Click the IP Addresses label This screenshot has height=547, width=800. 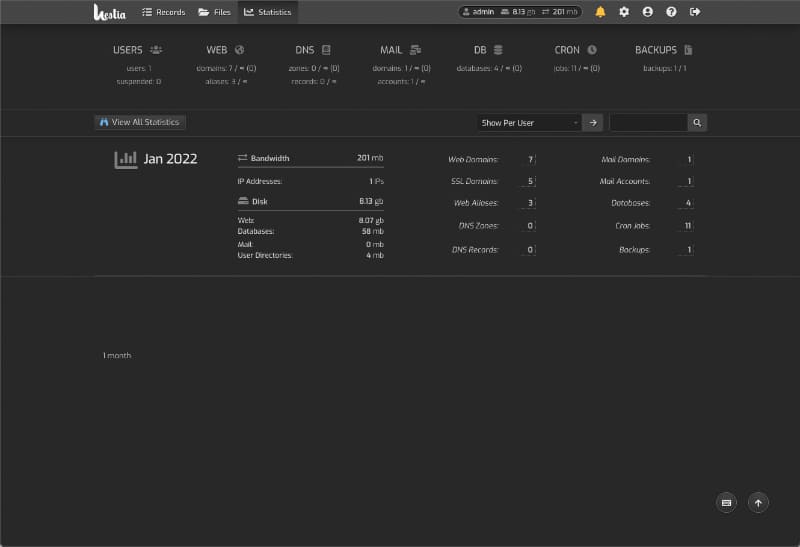tap(260, 181)
